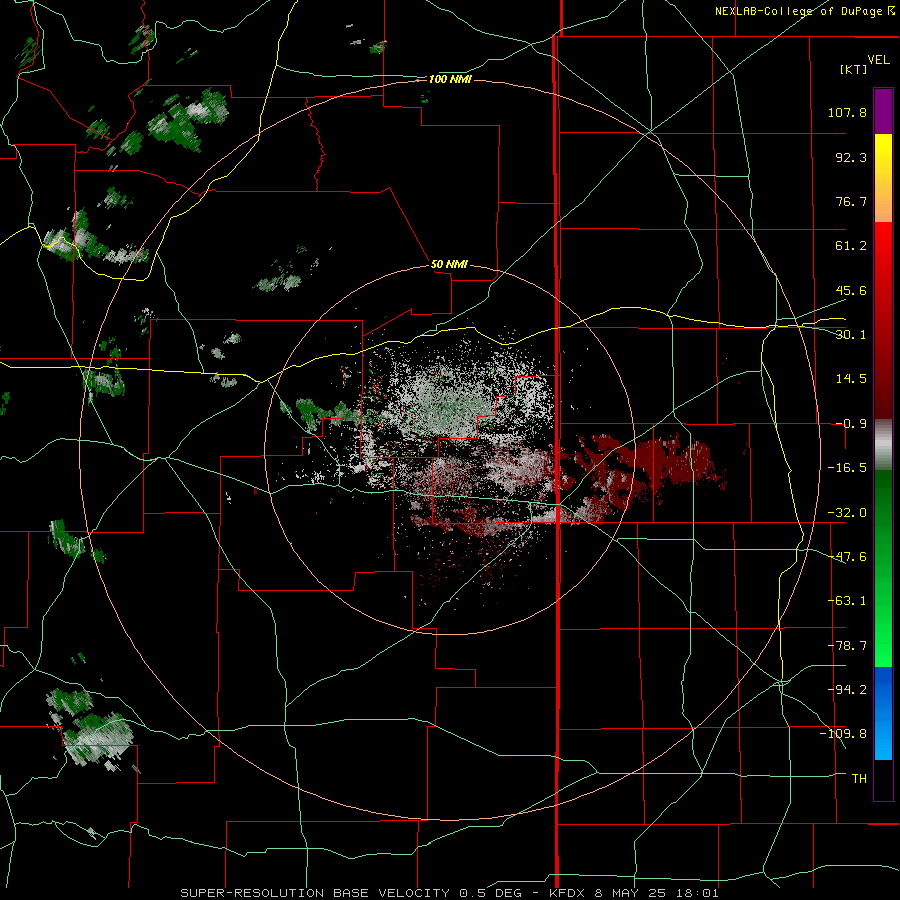Click the blue segment of color bar

883,713
